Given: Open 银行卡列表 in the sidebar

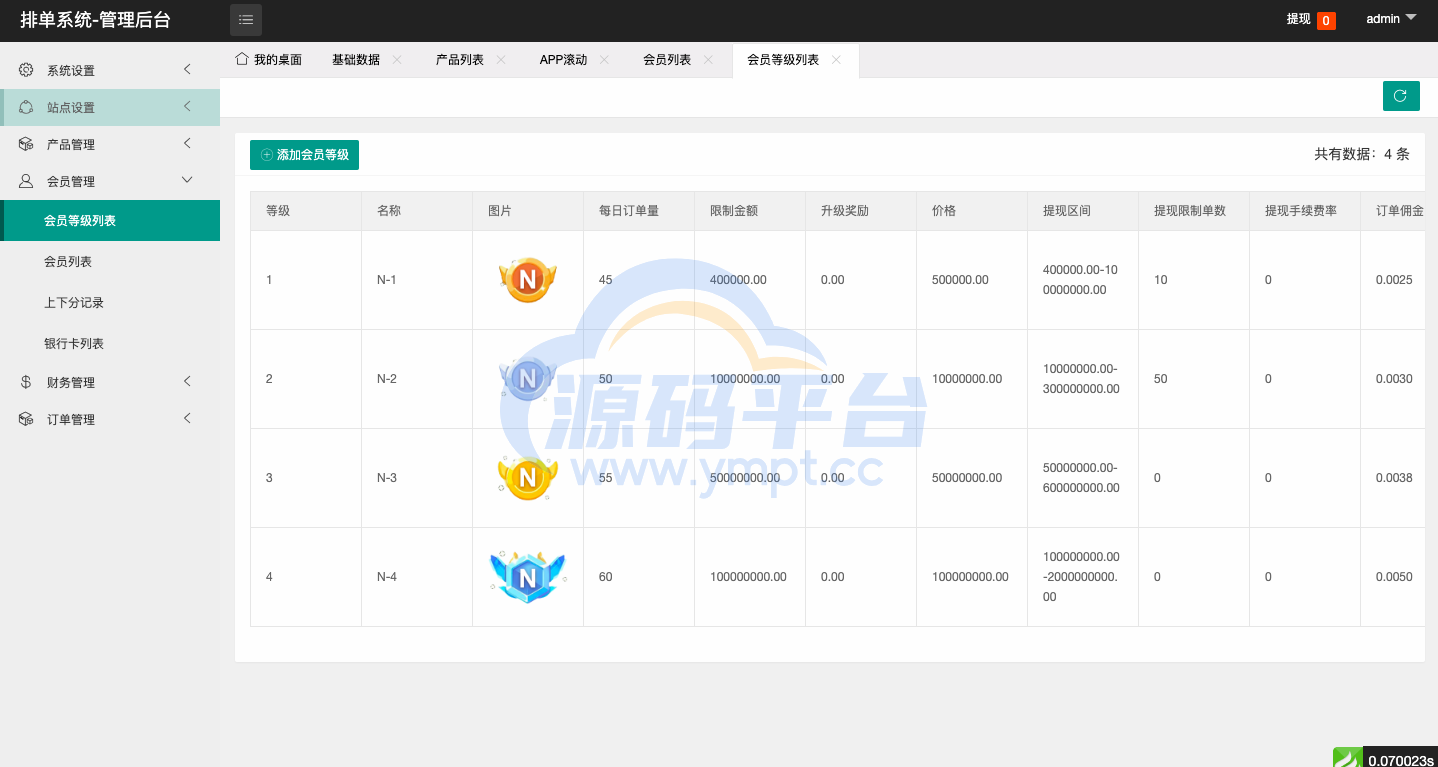Looking at the screenshot, I should [x=110, y=343].
